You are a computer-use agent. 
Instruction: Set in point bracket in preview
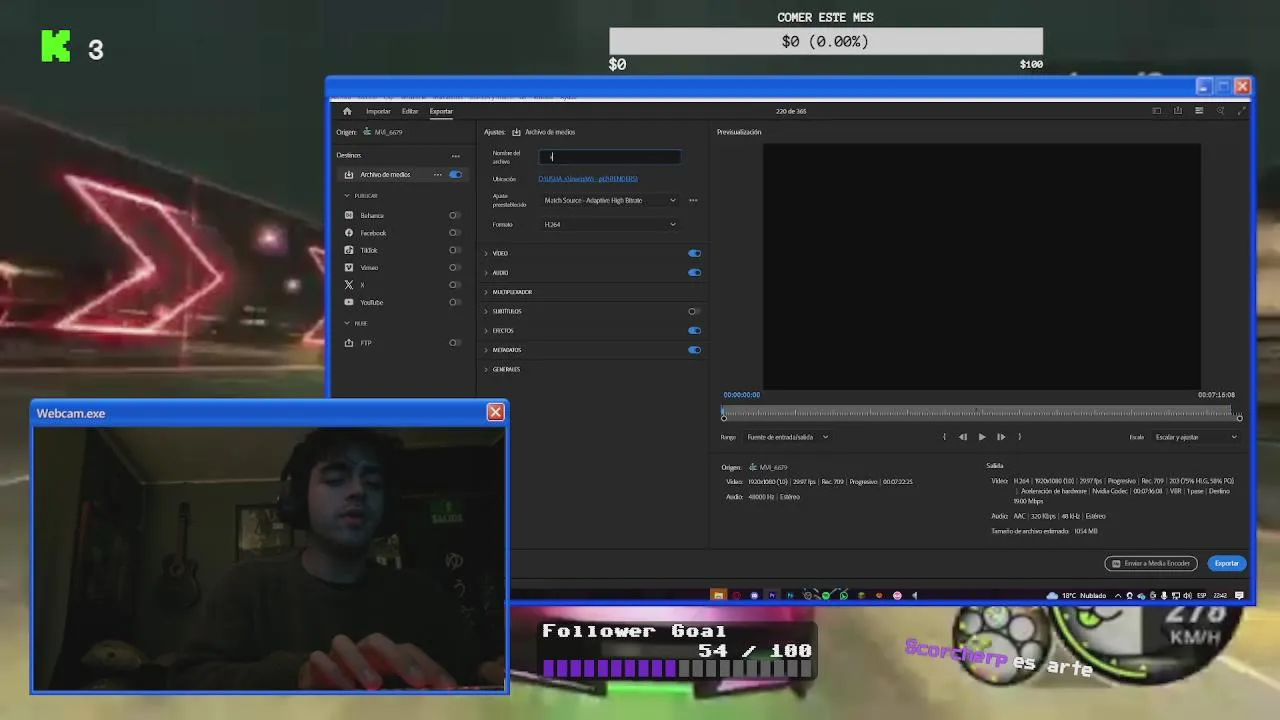944,437
